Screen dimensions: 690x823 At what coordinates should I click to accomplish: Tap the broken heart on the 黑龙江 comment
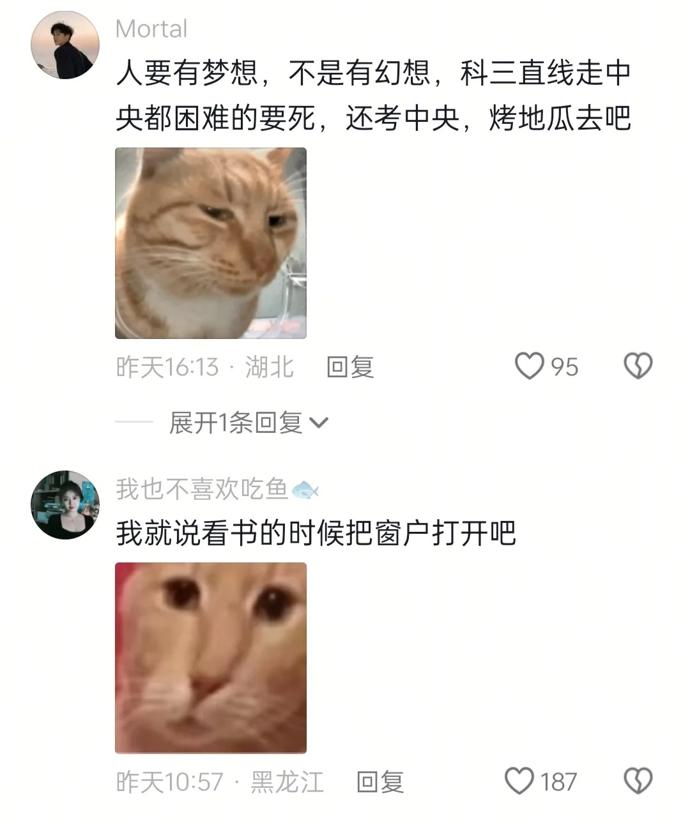tap(638, 780)
